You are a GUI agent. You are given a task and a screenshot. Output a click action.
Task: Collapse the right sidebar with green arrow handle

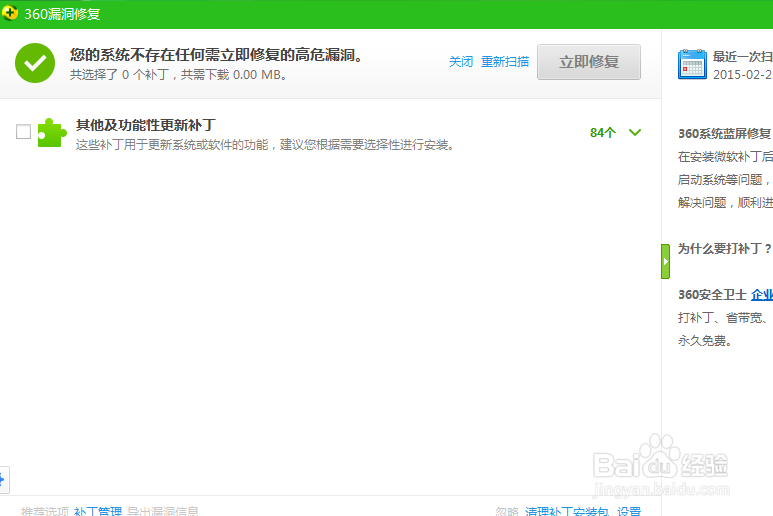[x=666, y=261]
